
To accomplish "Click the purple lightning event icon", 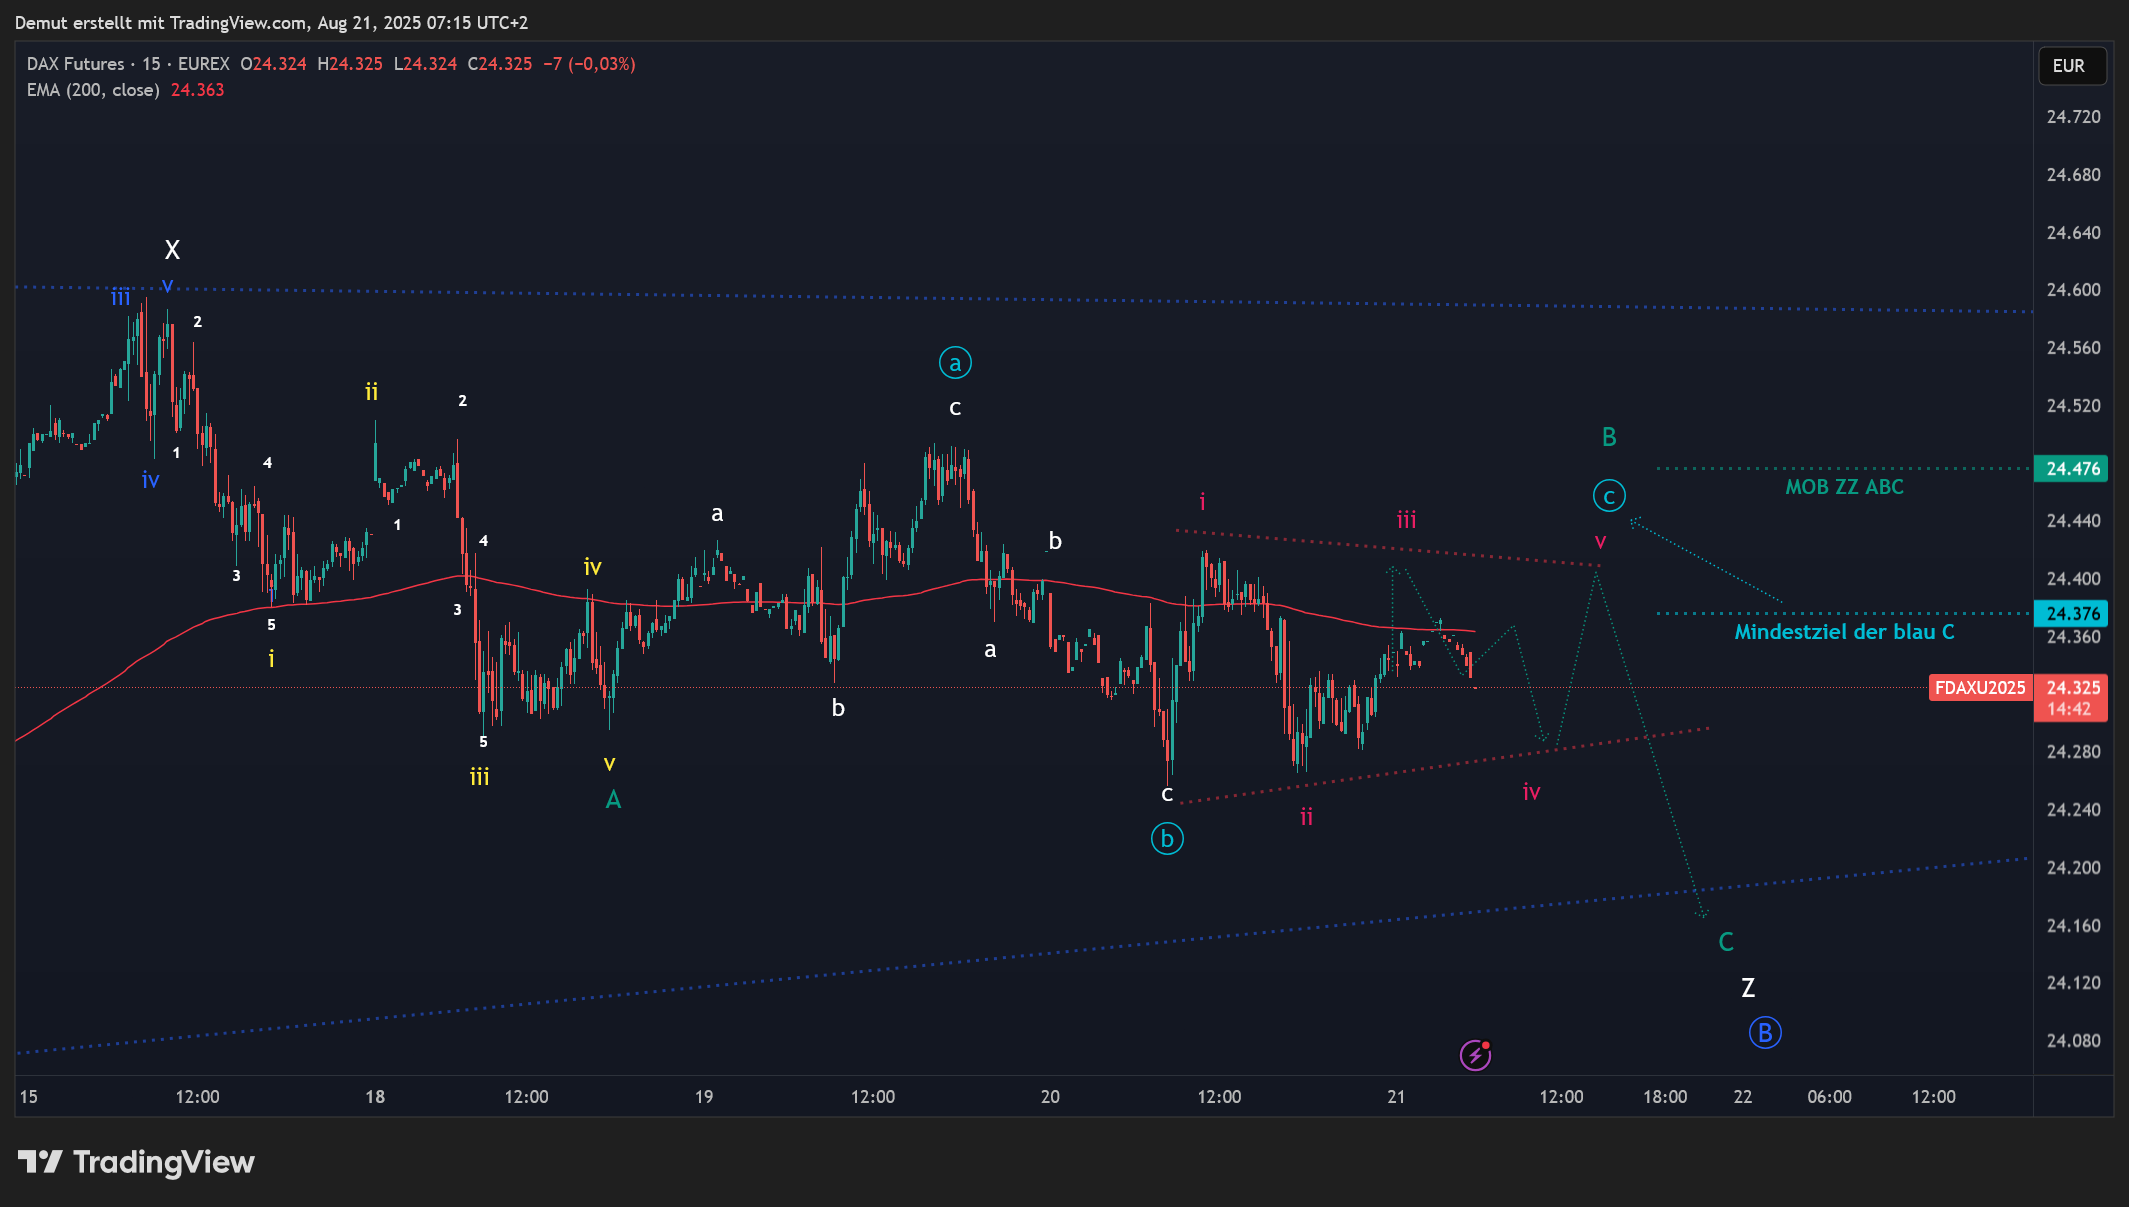I will (1475, 1054).
